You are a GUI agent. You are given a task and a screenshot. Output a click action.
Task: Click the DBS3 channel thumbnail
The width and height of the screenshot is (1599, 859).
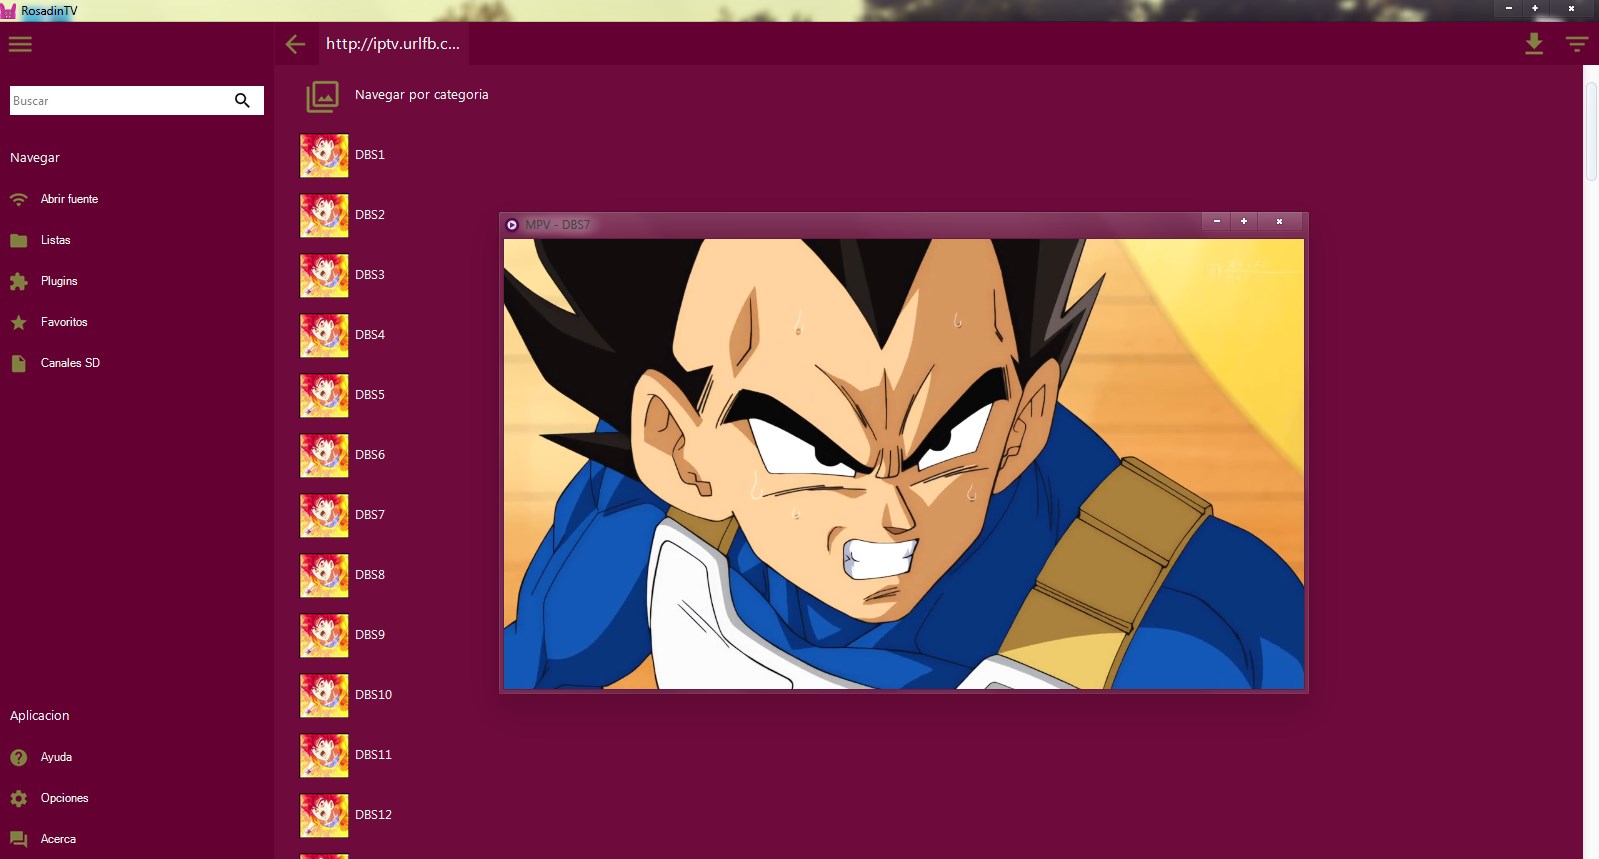tap(324, 275)
